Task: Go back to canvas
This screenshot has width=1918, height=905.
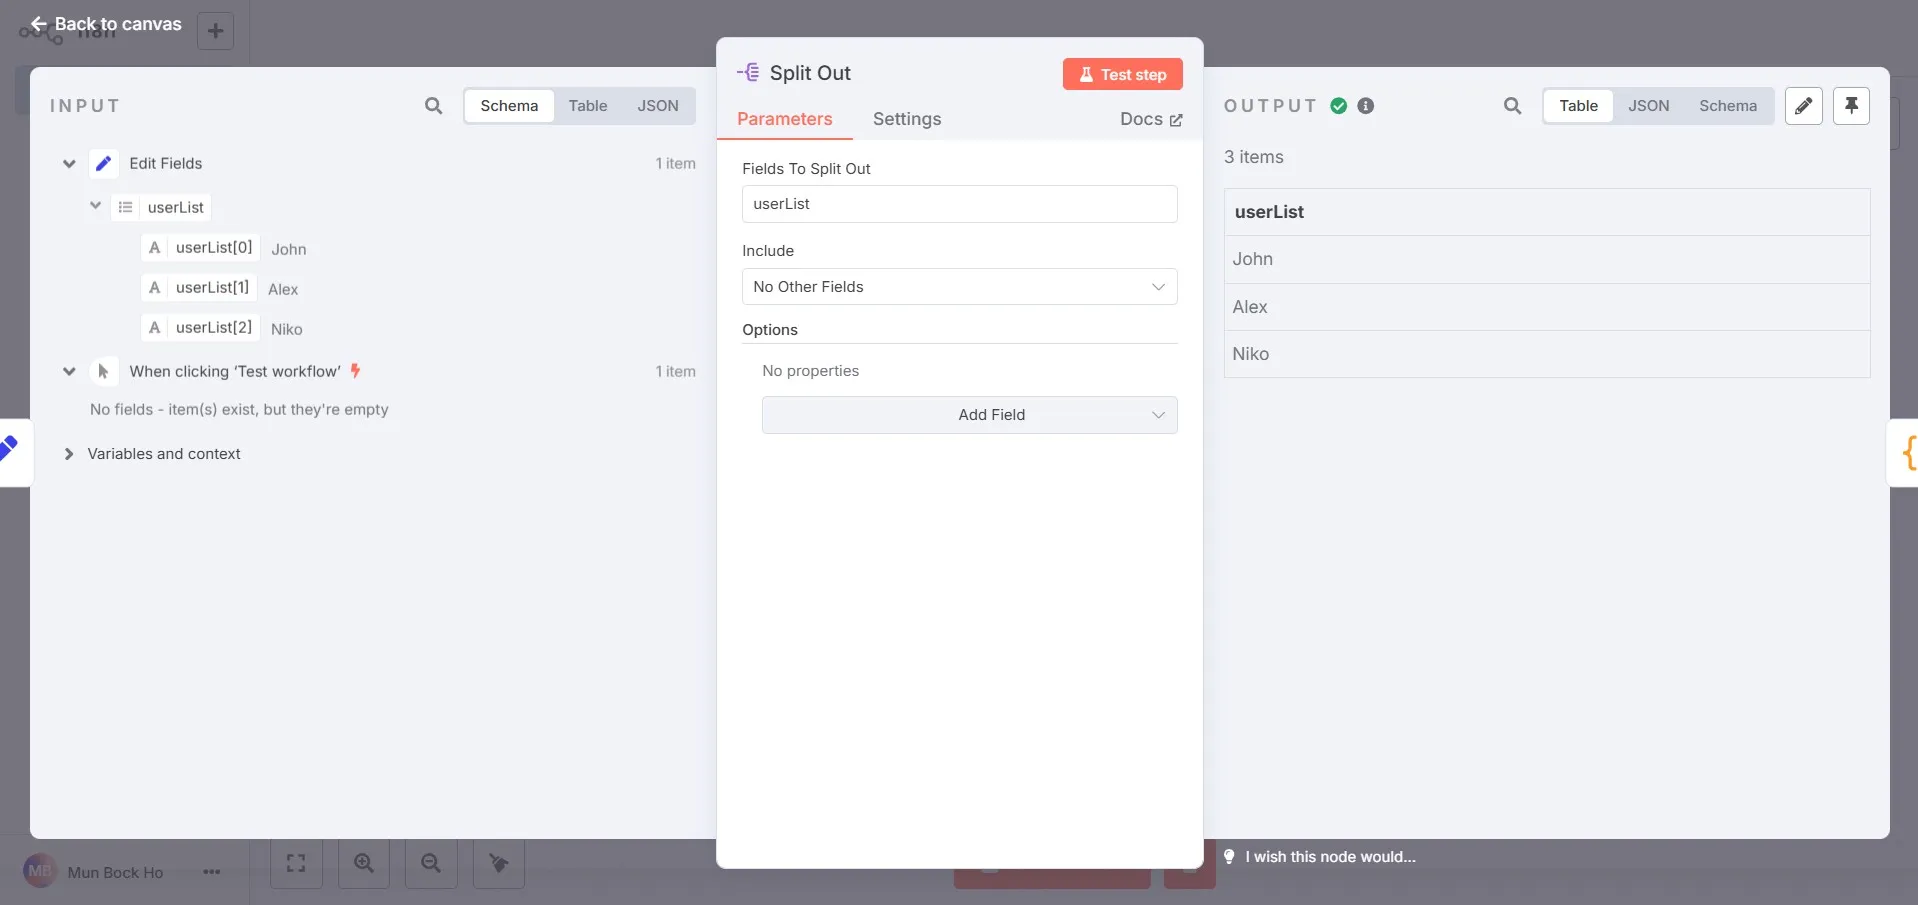Action: pos(106,23)
